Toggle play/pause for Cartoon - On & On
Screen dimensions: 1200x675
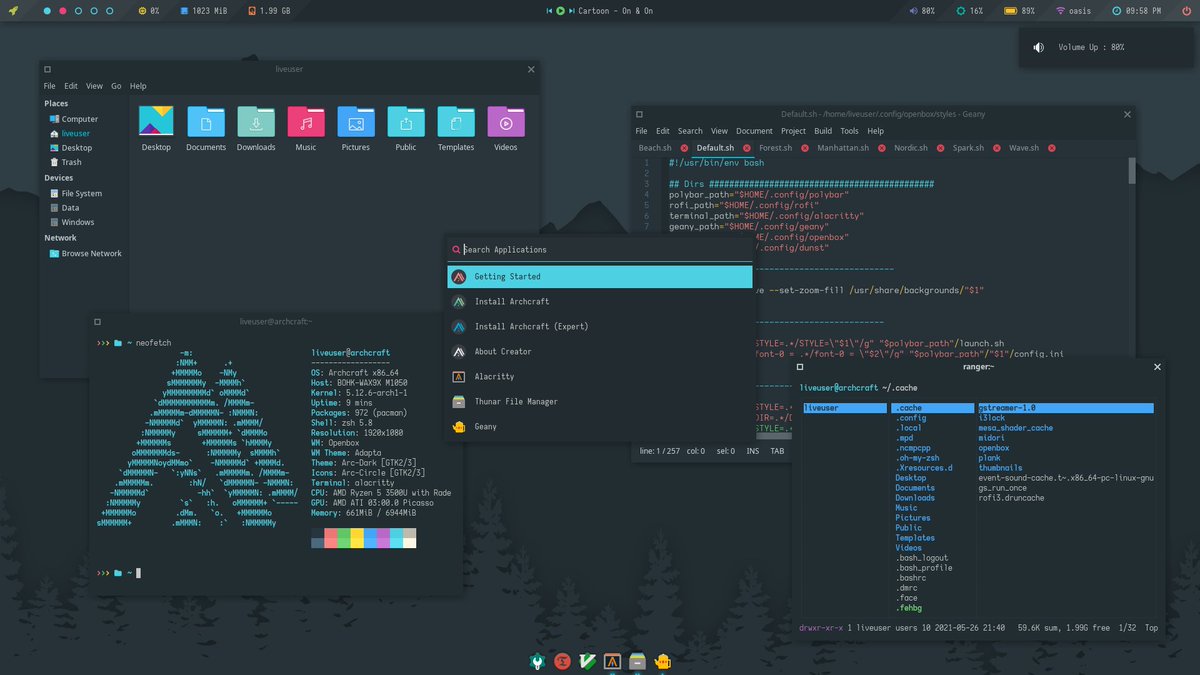[x=560, y=10]
